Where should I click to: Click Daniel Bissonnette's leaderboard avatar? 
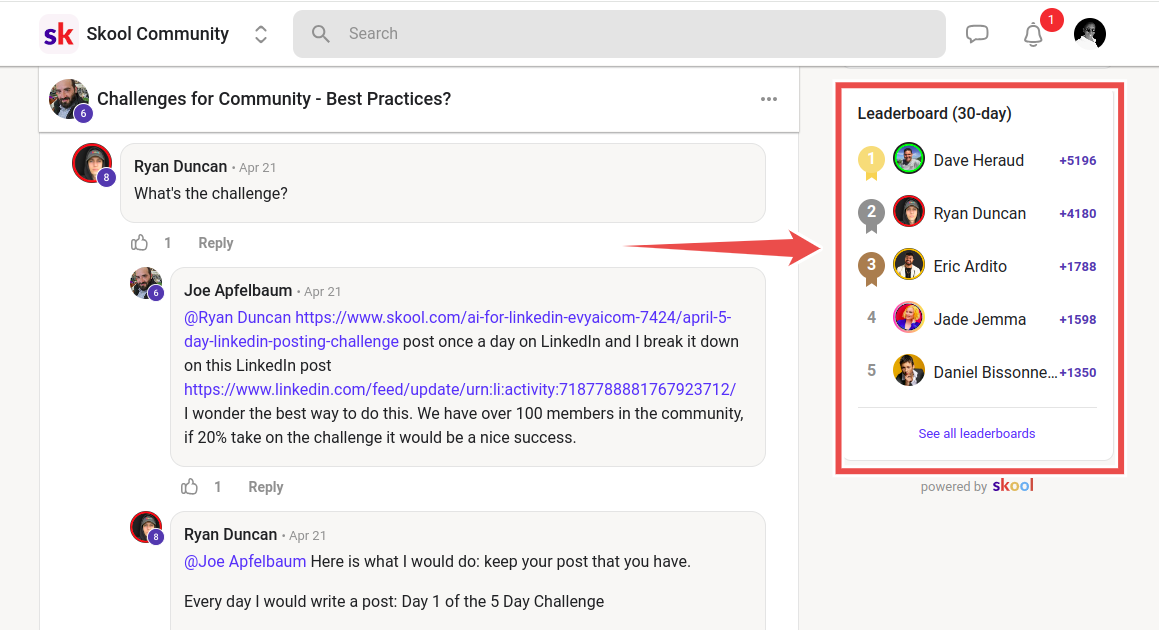pyautogui.click(x=908, y=370)
